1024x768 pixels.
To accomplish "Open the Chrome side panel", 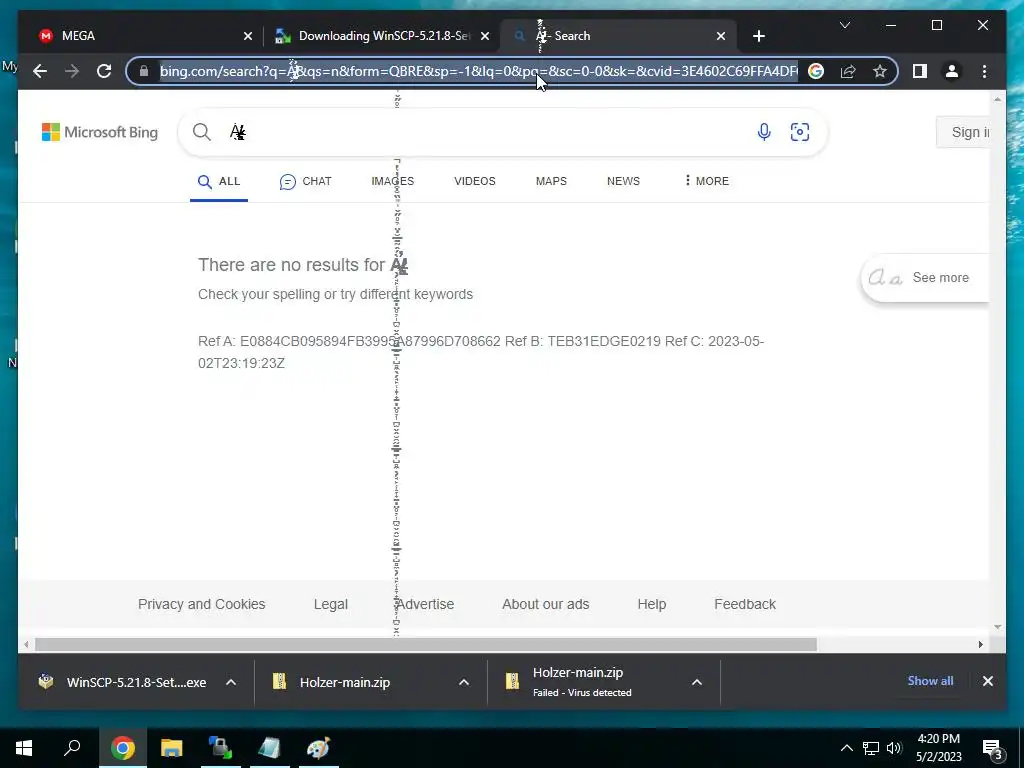I will click(x=920, y=71).
